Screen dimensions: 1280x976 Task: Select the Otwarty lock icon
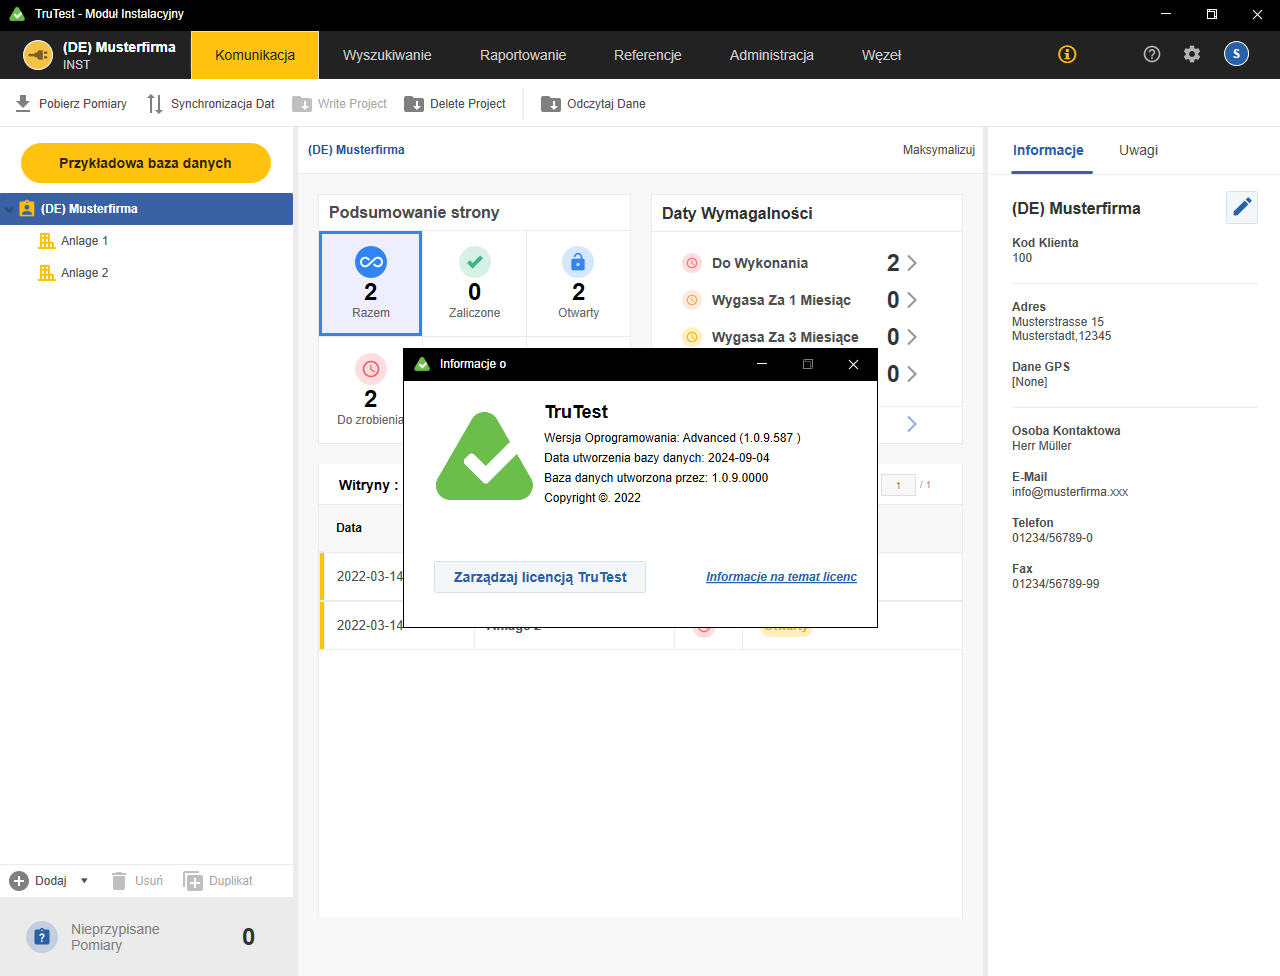tap(578, 262)
